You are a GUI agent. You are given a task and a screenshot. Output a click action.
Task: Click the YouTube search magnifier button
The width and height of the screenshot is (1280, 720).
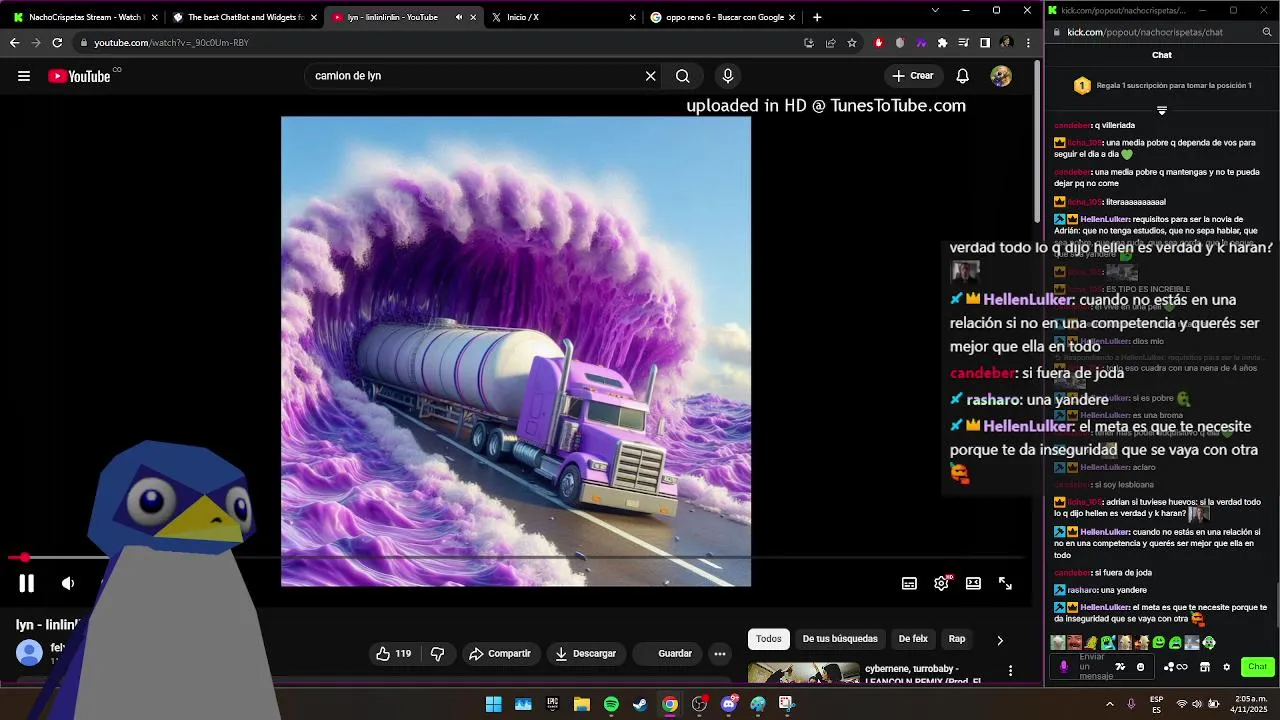[x=682, y=76]
